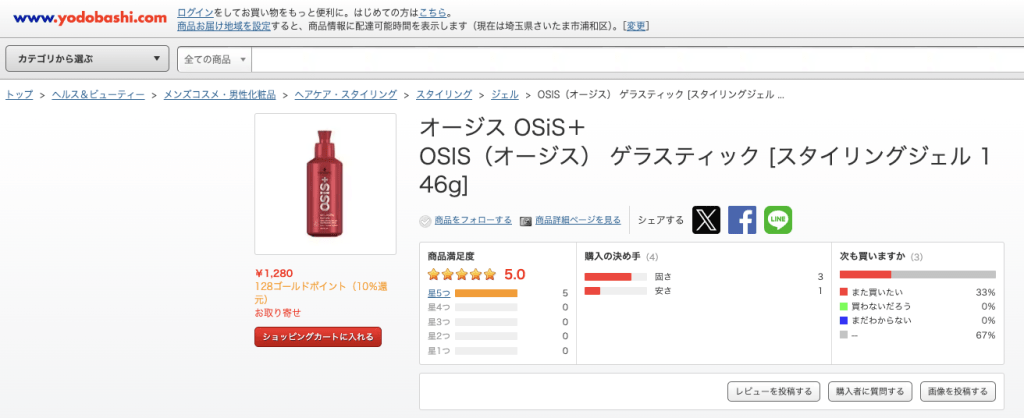This screenshot has height=418, width=1024.
Task: Add item with ショッピングカートに入れる button
Action: (x=318, y=337)
